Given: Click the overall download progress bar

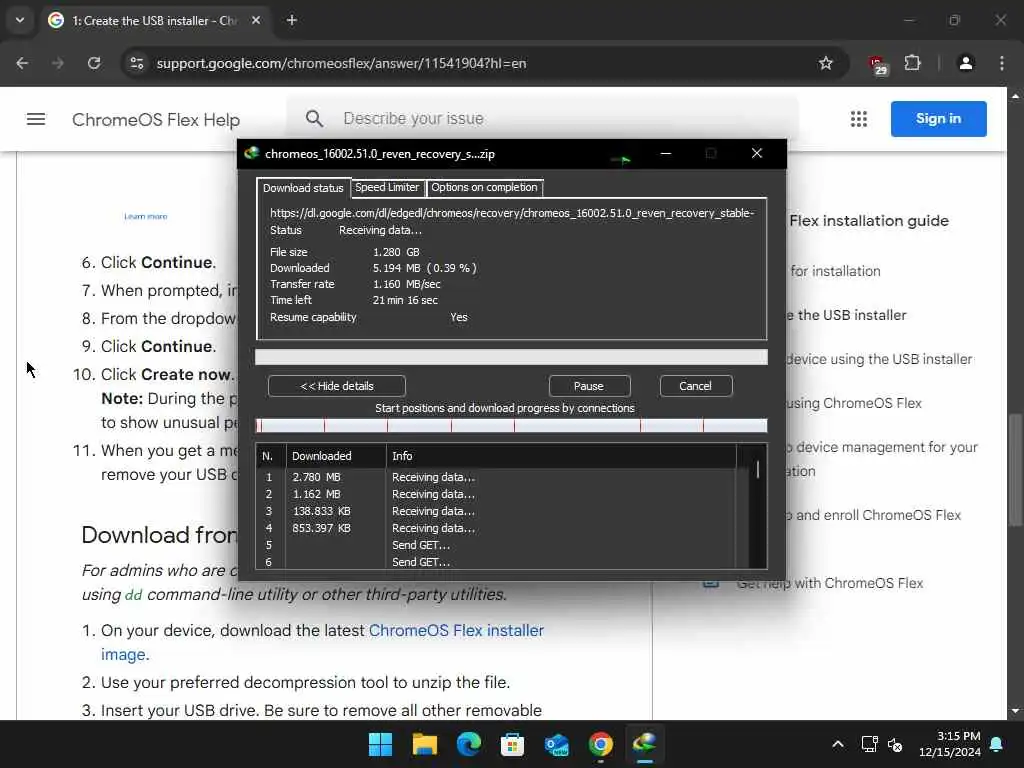Looking at the screenshot, I should 511,357.
